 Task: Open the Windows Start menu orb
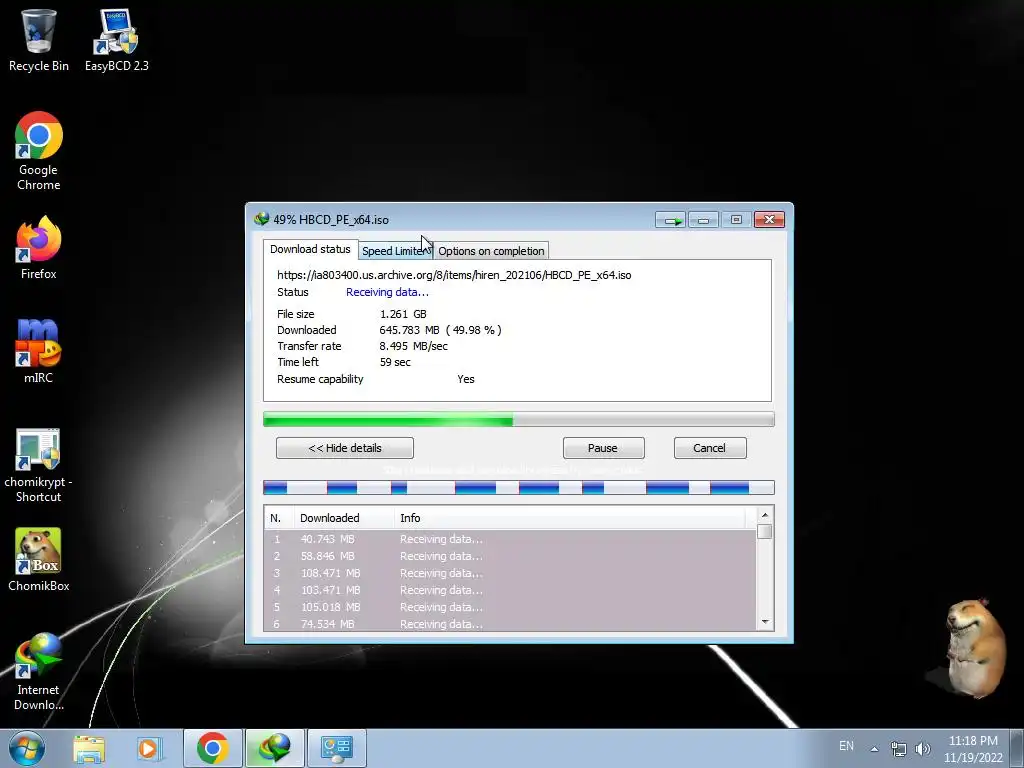click(27, 748)
